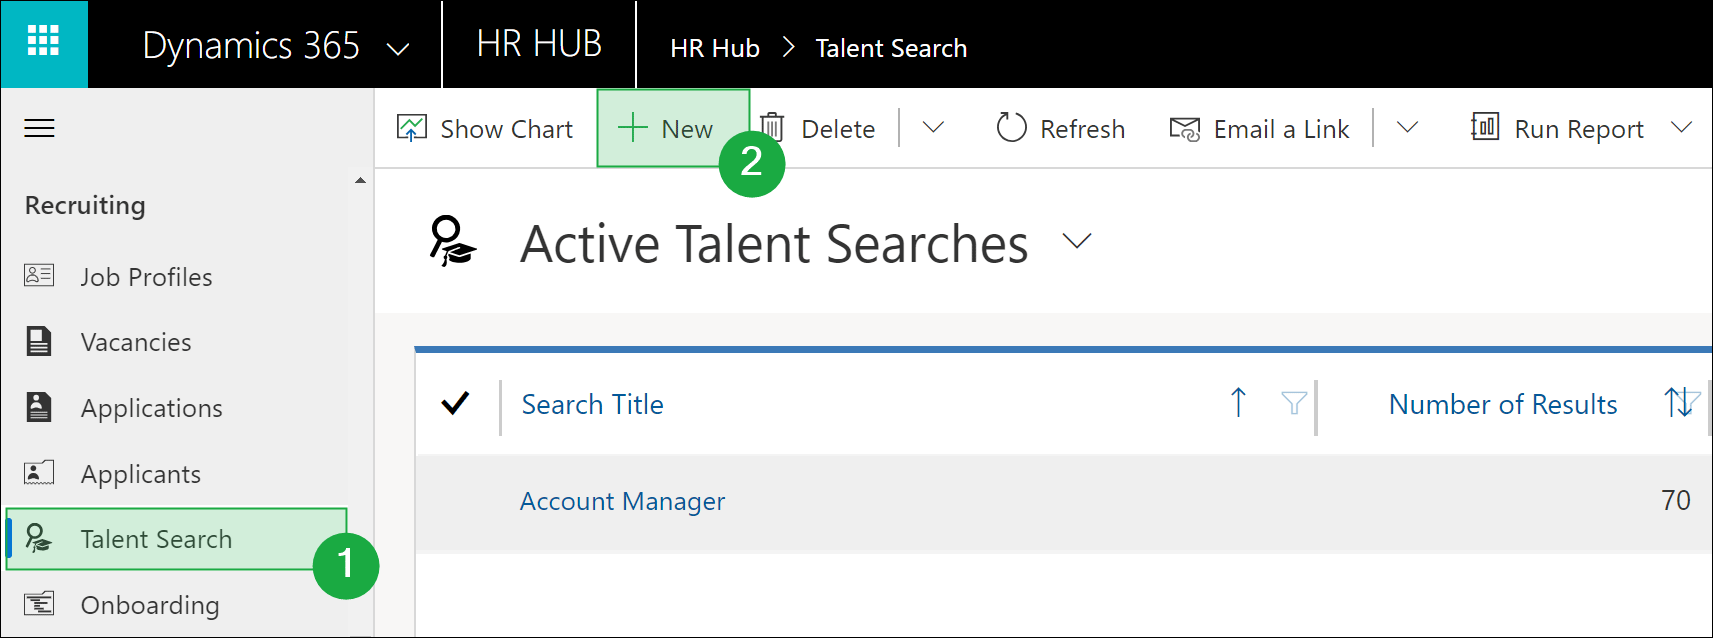Image resolution: width=1713 pixels, height=638 pixels.
Task: Click the Search Title ascending sort arrow
Action: (1238, 402)
